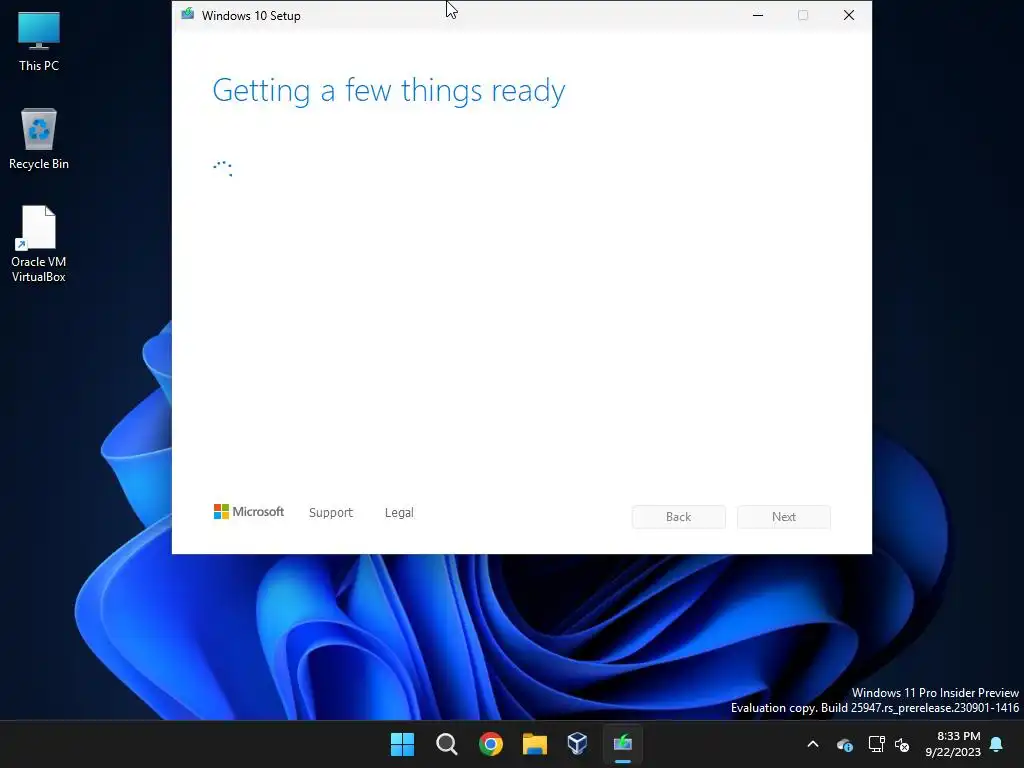Viewport: 1024px width, 768px height.
Task: Launch Google Chrome from the taskbar
Action: pyautogui.click(x=490, y=744)
